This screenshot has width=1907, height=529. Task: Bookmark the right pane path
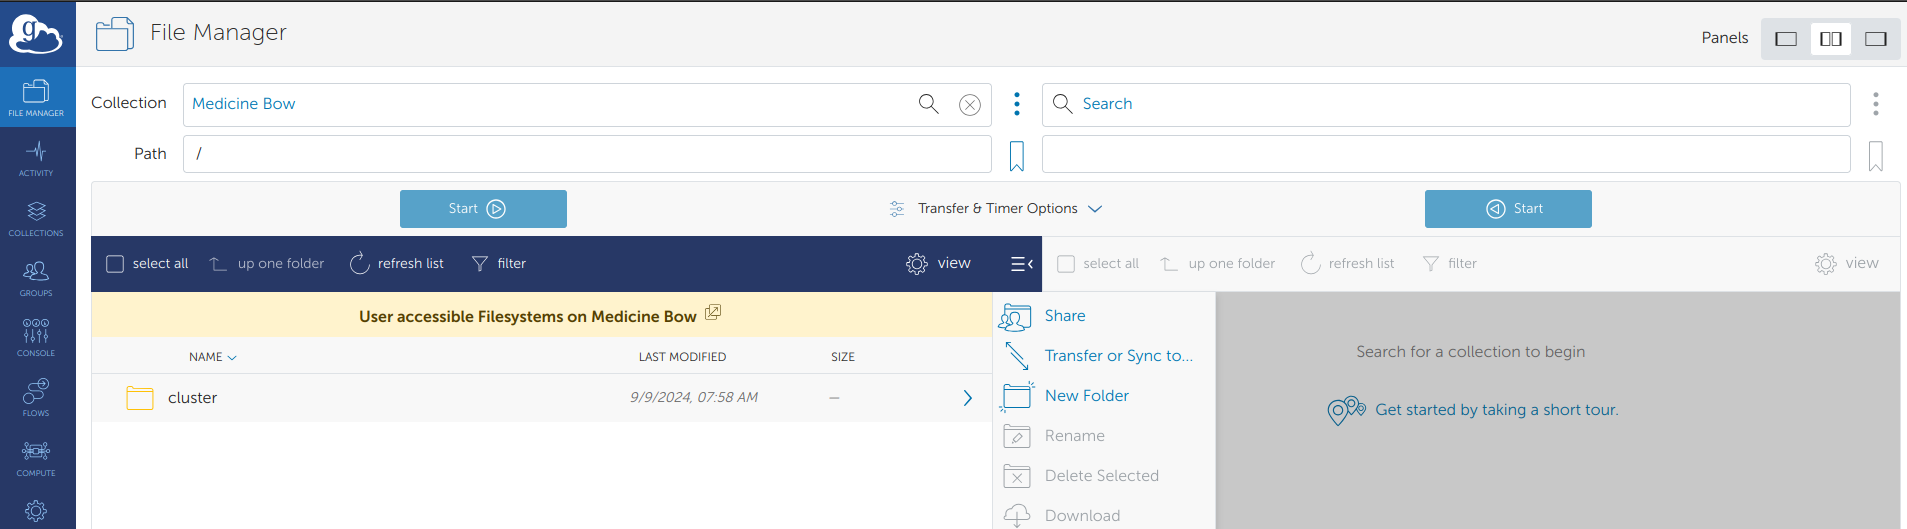click(x=1876, y=155)
